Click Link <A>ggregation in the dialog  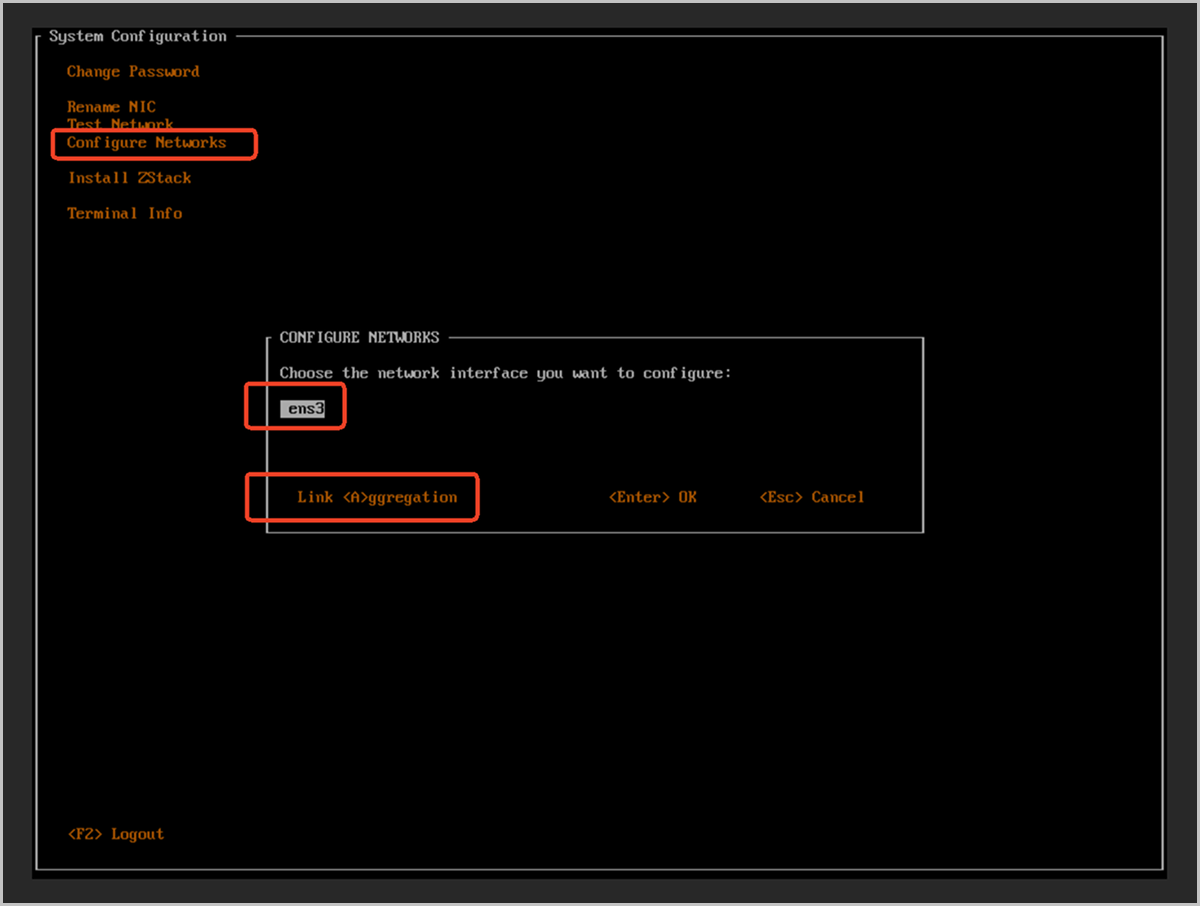click(x=377, y=497)
